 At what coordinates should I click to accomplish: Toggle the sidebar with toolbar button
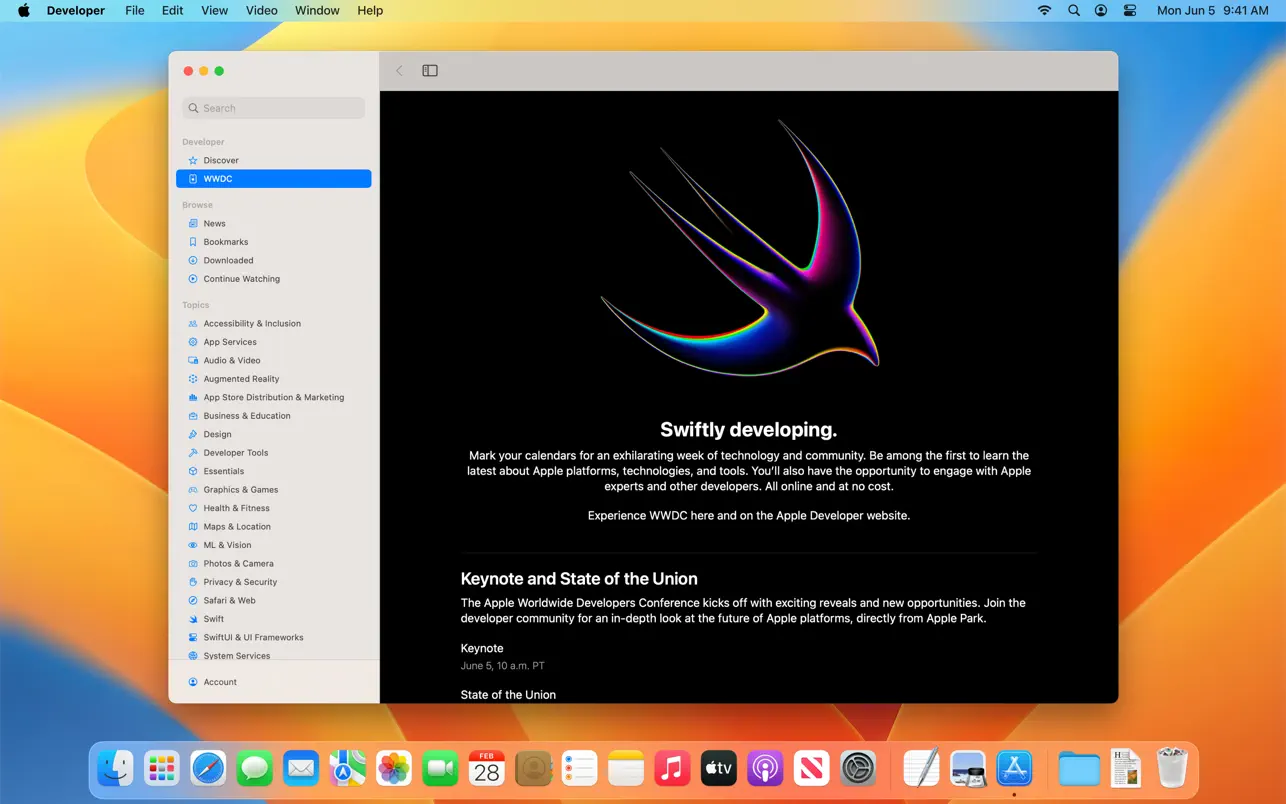(x=430, y=71)
